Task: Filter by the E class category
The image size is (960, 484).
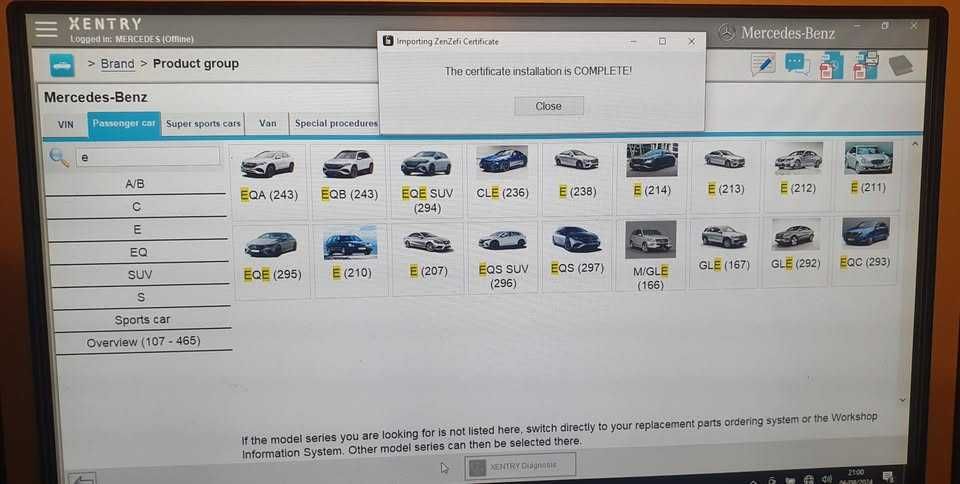Action: pyautogui.click(x=138, y=229)
